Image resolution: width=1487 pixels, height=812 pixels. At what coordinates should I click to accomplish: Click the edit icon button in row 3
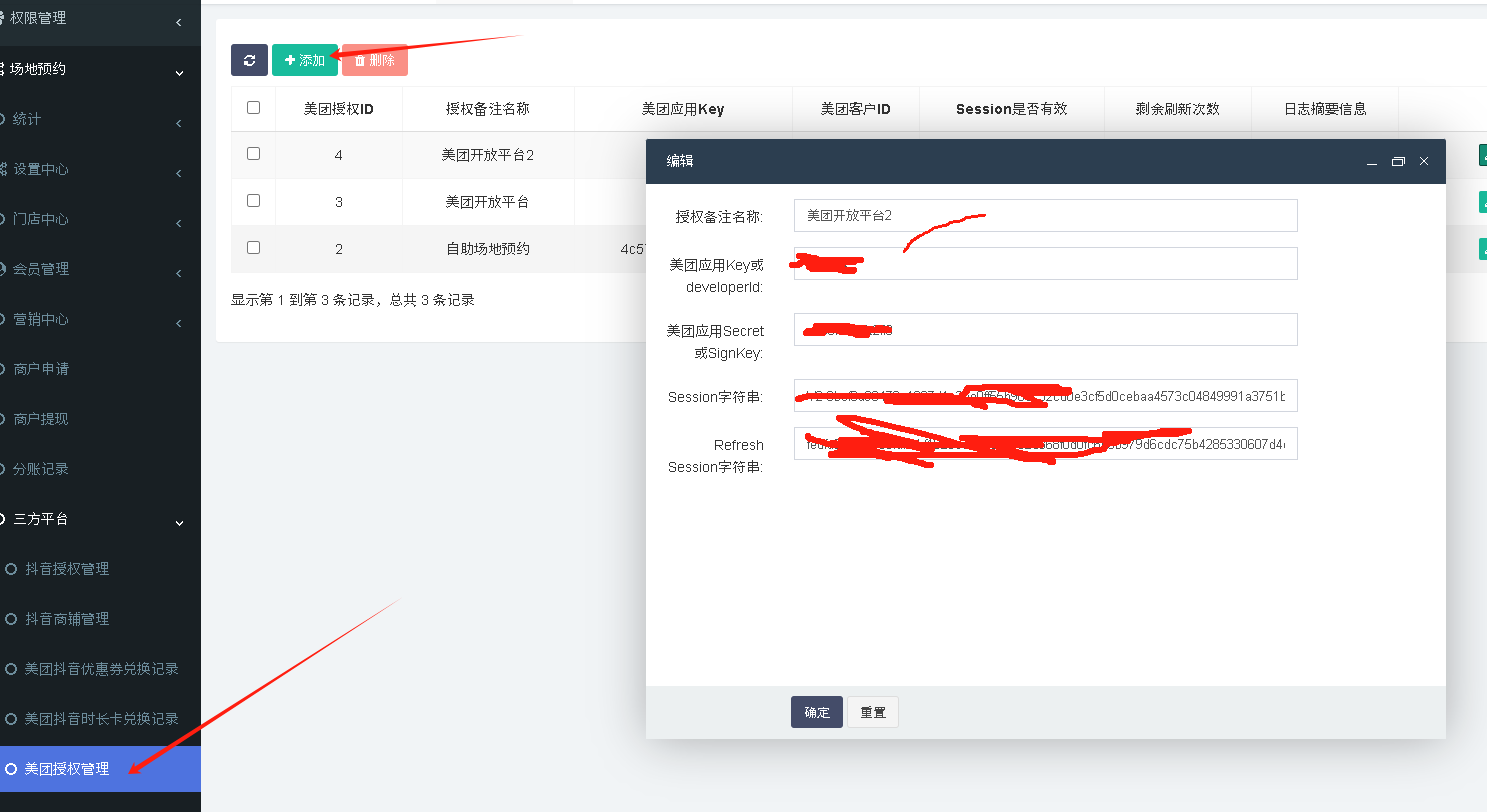tap(1483, 202)
